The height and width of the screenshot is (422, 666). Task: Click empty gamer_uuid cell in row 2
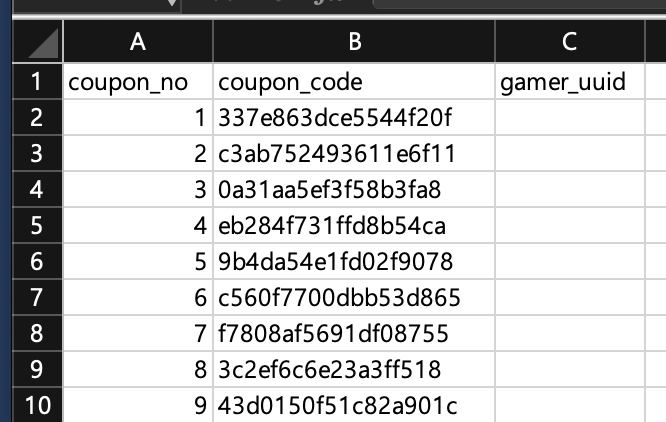click(568, 118)
